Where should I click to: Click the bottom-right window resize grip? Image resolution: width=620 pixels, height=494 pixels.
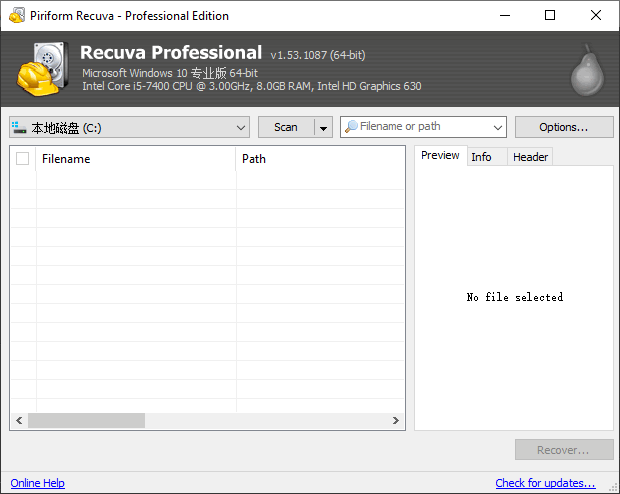click(614, 488)
